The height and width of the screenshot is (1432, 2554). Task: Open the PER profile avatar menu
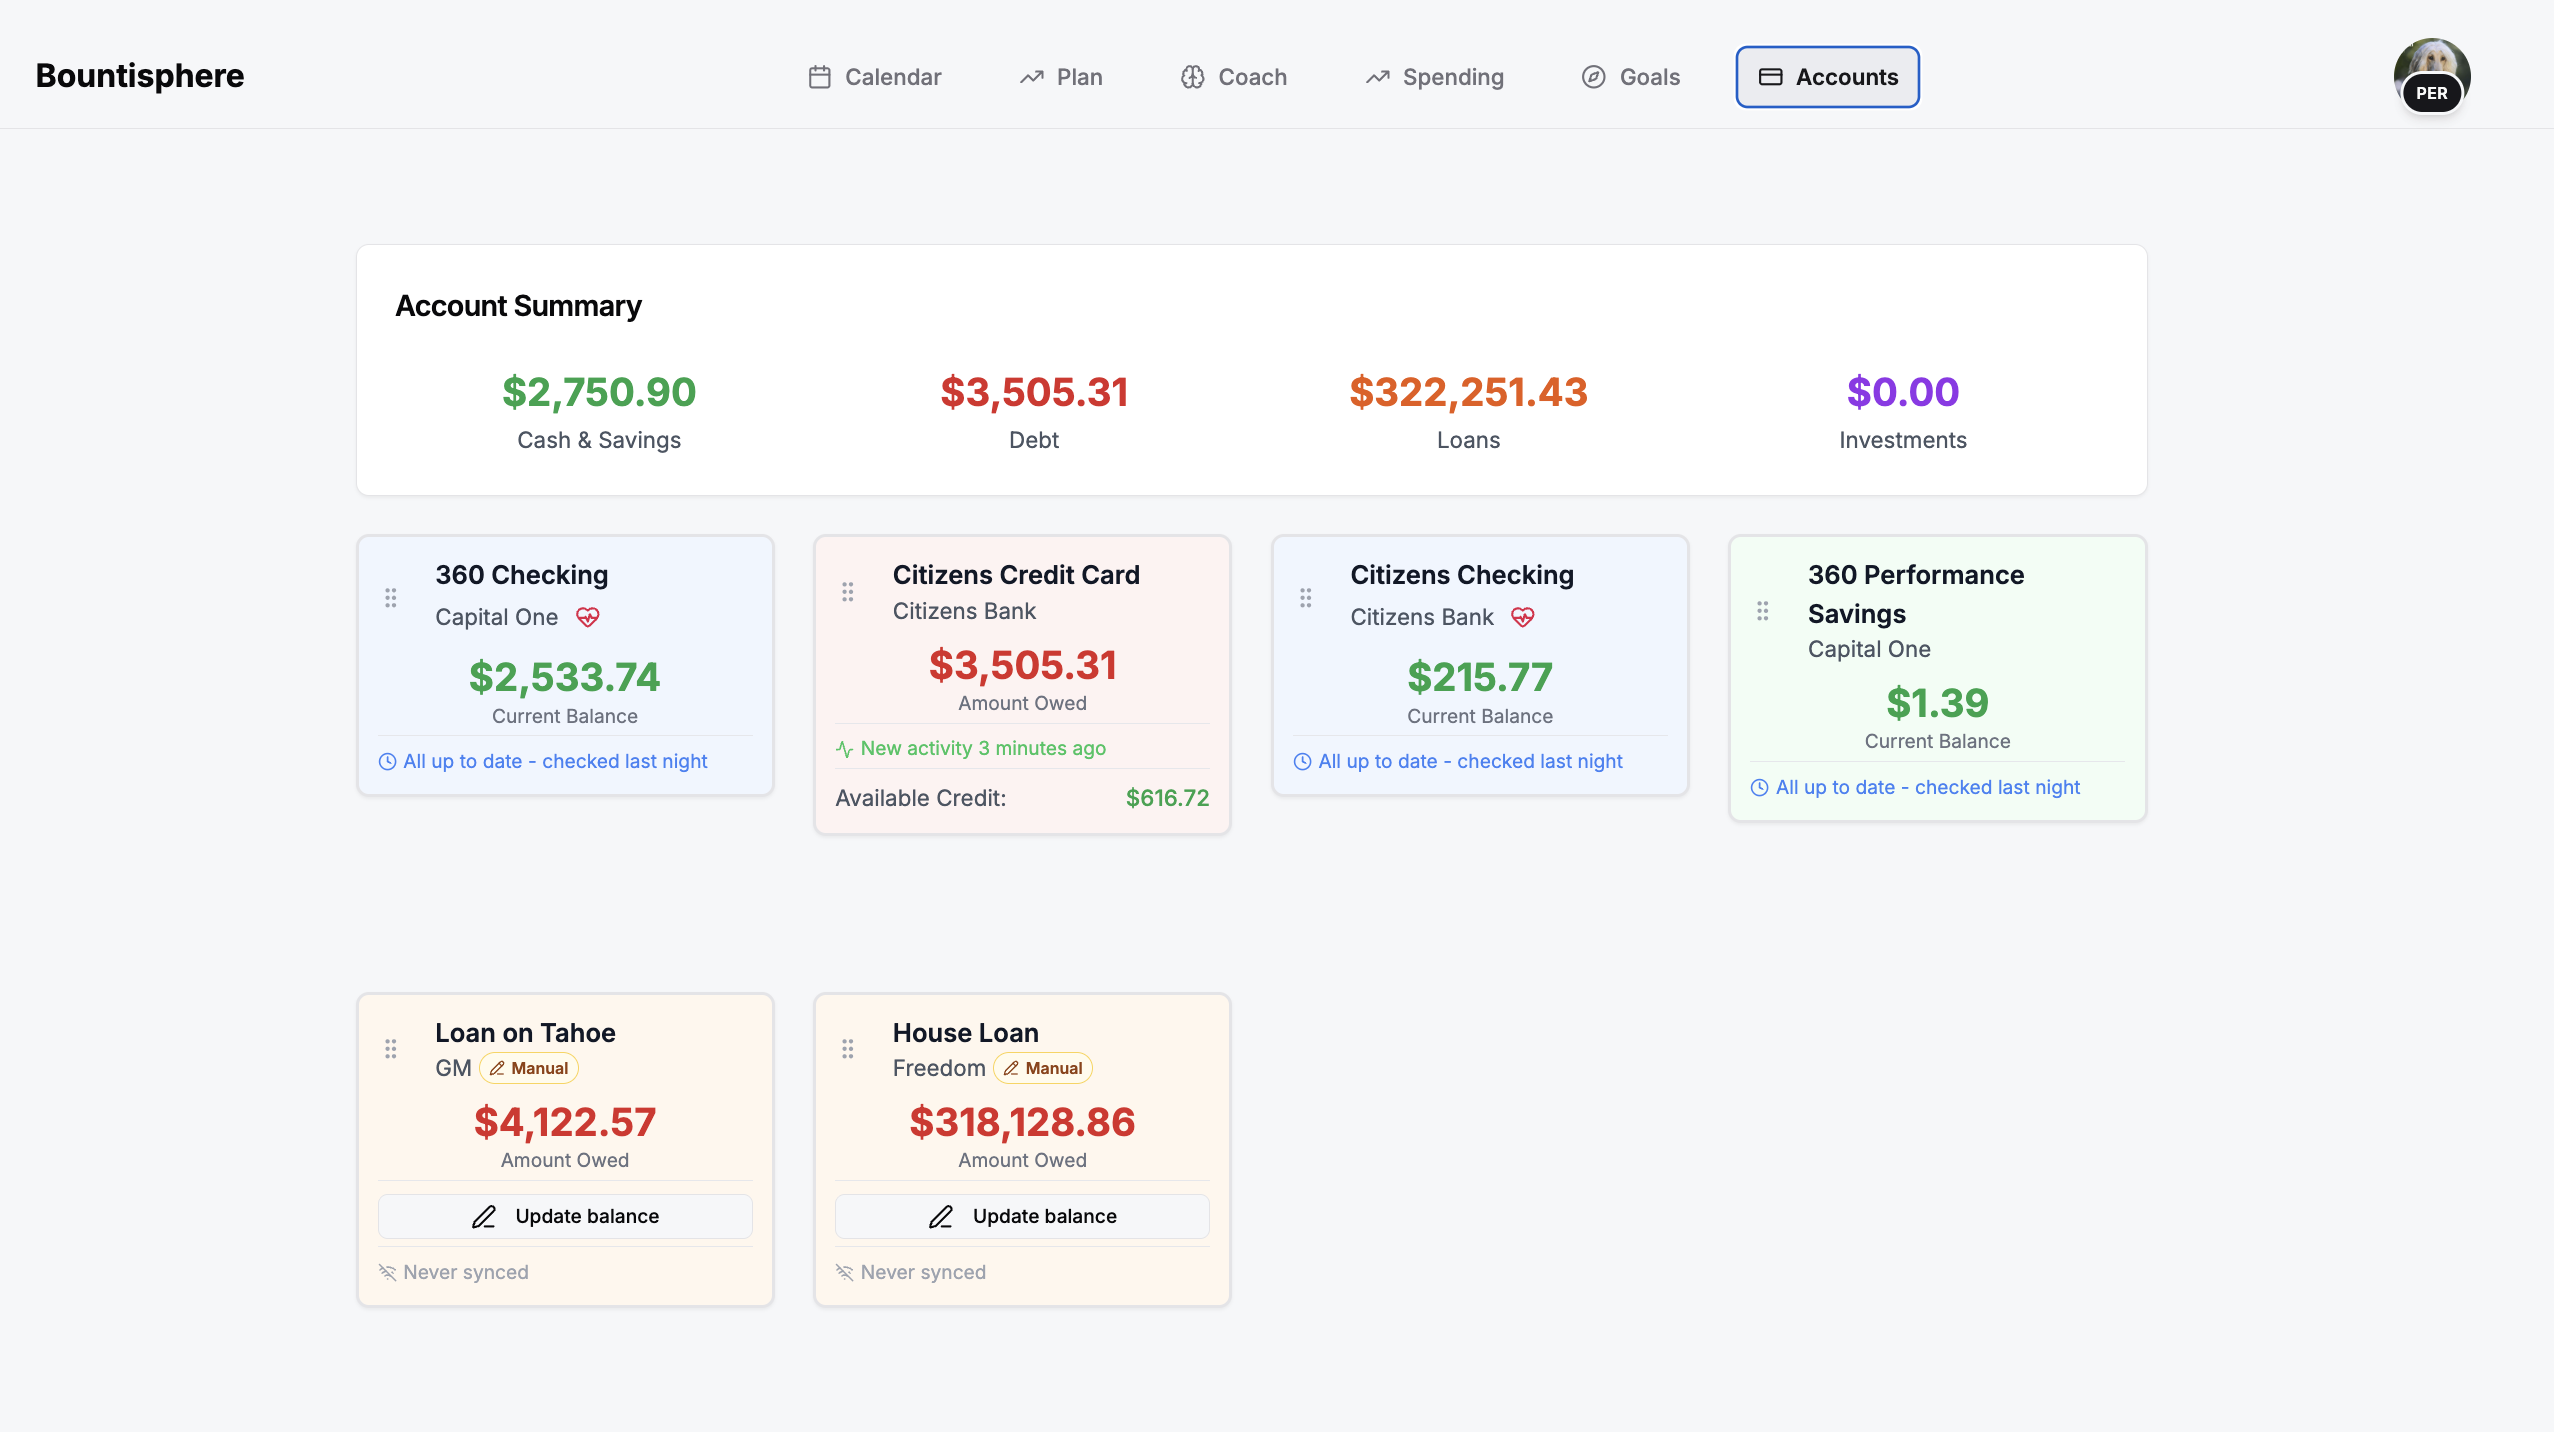pos(2431,77)
